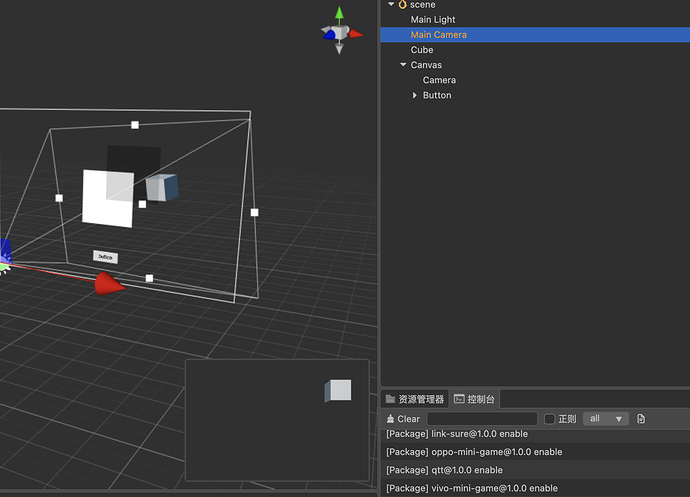This screenshot has height=497, width=690.
Task: Select the Cube node
Action: pyautogui.click(x=422, y=50)
